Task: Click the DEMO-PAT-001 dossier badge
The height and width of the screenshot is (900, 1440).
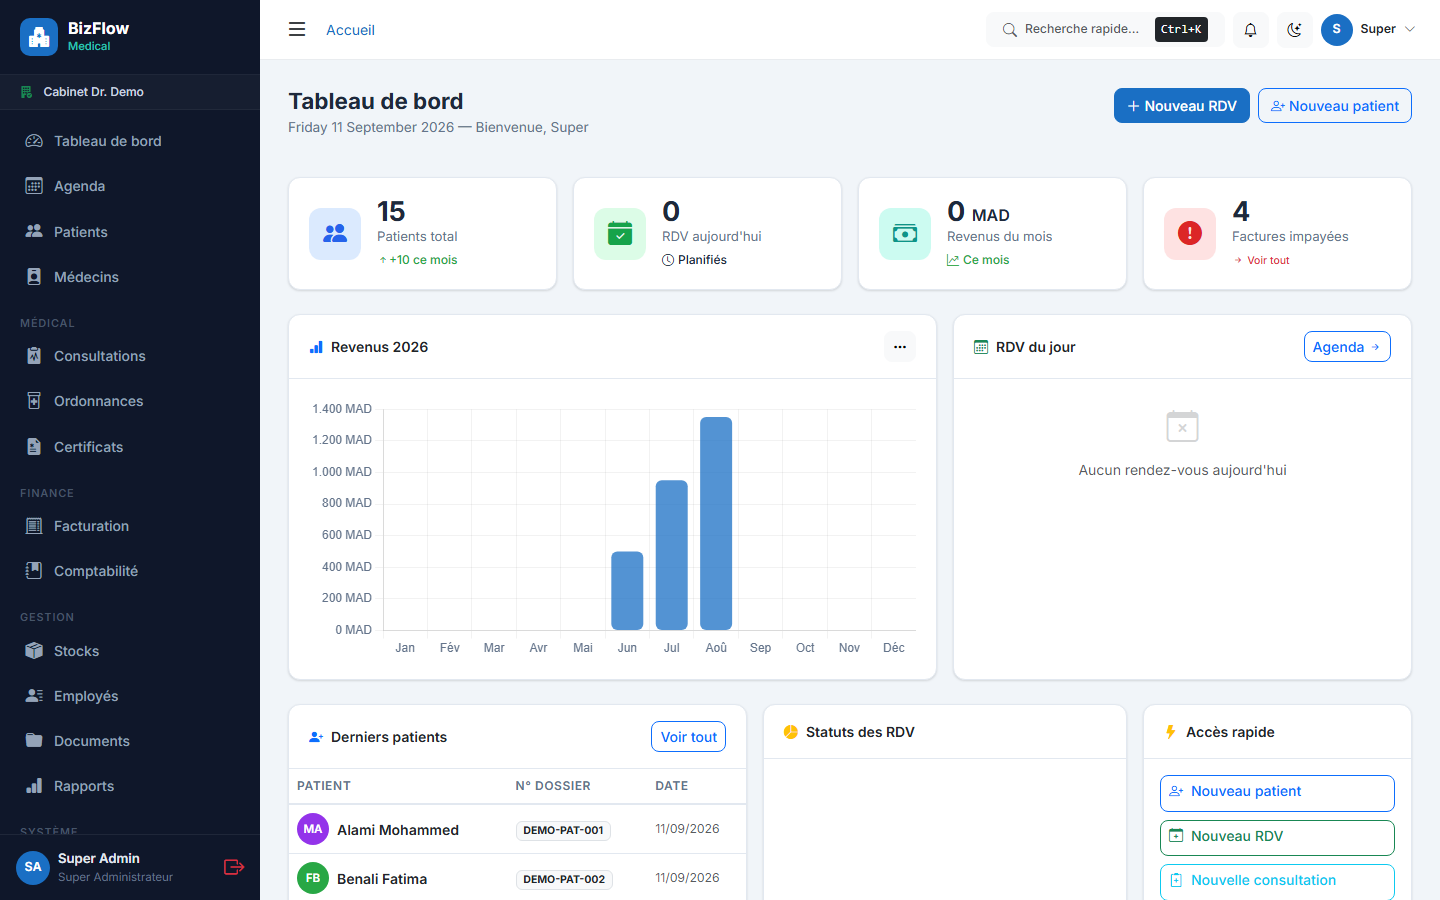Action: pyautogui.click(x=563, y=830)
